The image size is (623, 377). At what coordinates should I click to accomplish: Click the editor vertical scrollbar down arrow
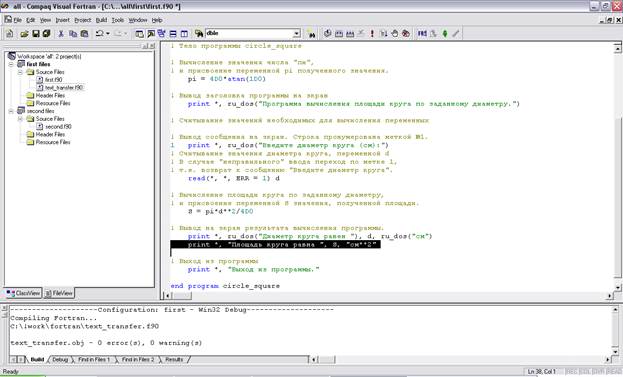point(618,287)
